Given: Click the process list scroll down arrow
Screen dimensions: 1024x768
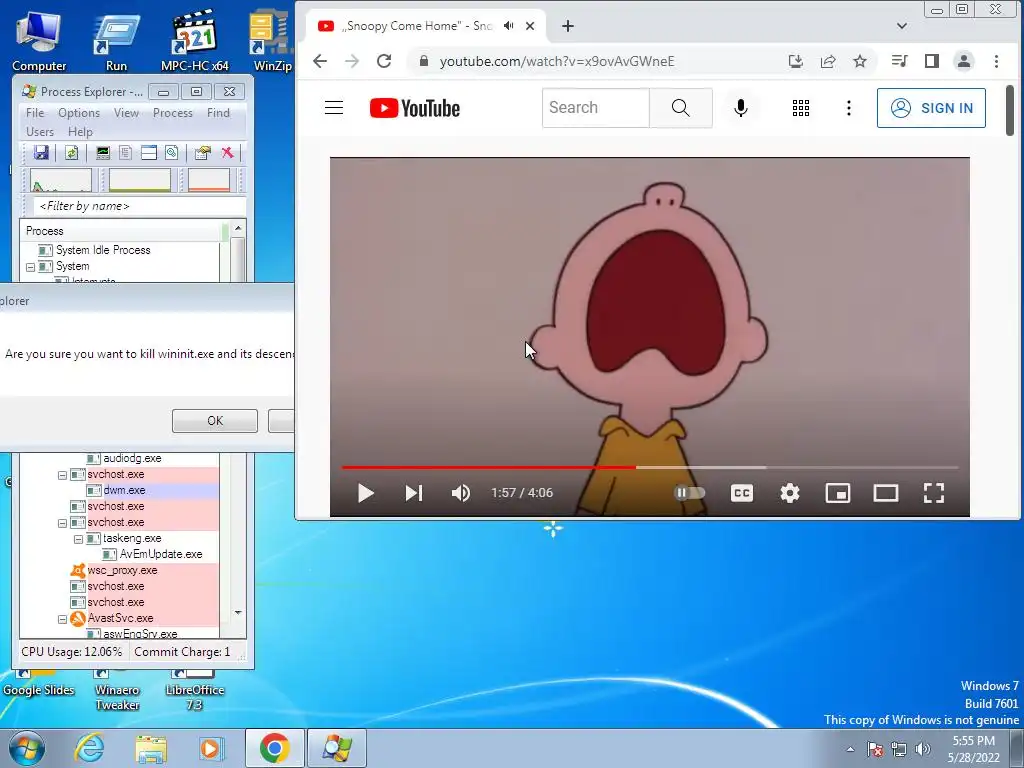Looking at the screenshot, I should point(238,613).
